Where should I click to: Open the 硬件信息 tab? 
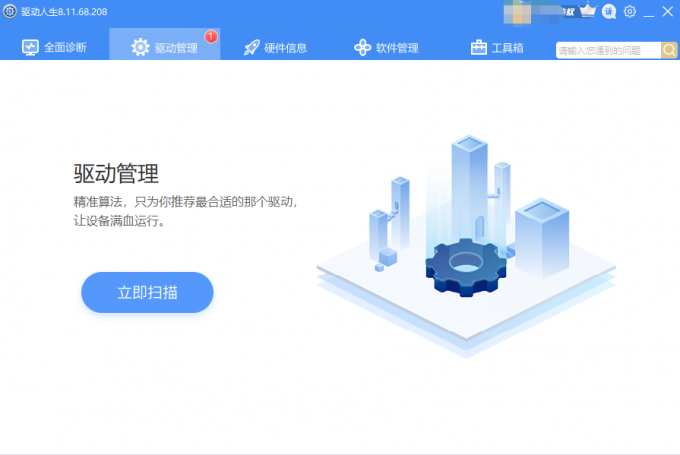275,47
